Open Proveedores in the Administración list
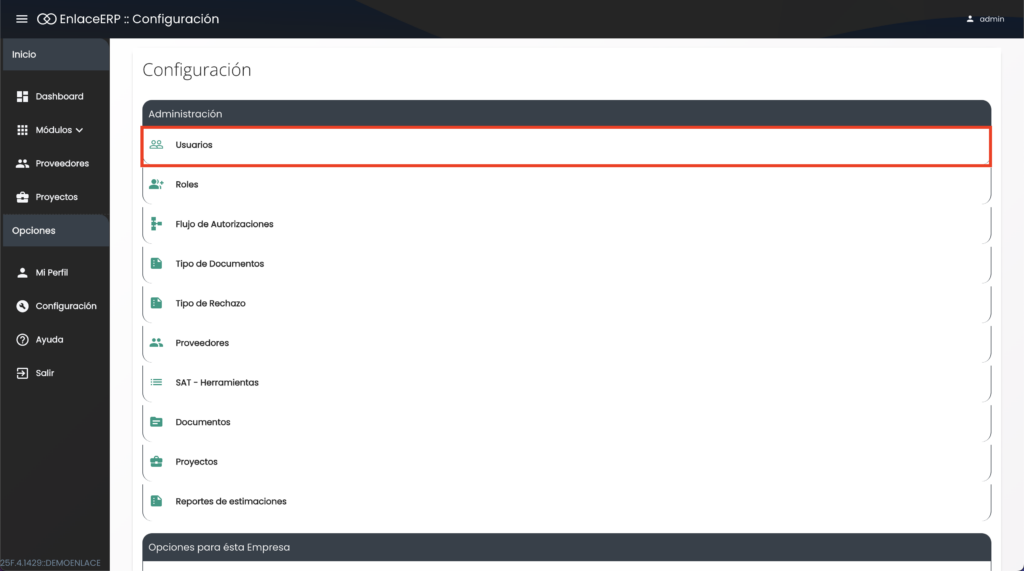This screenshot has width=1024, height=571. pyautogui.click(x=202, y=343)
